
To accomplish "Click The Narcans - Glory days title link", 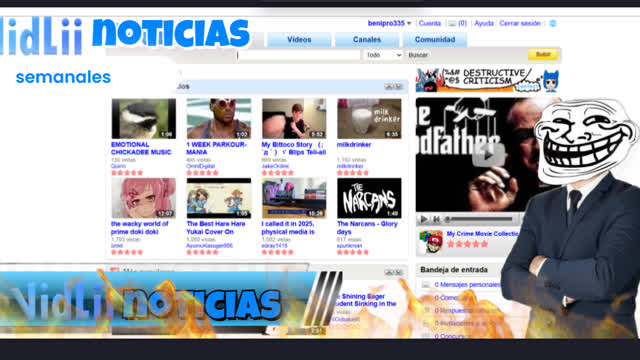I will [x=367, y=228].
